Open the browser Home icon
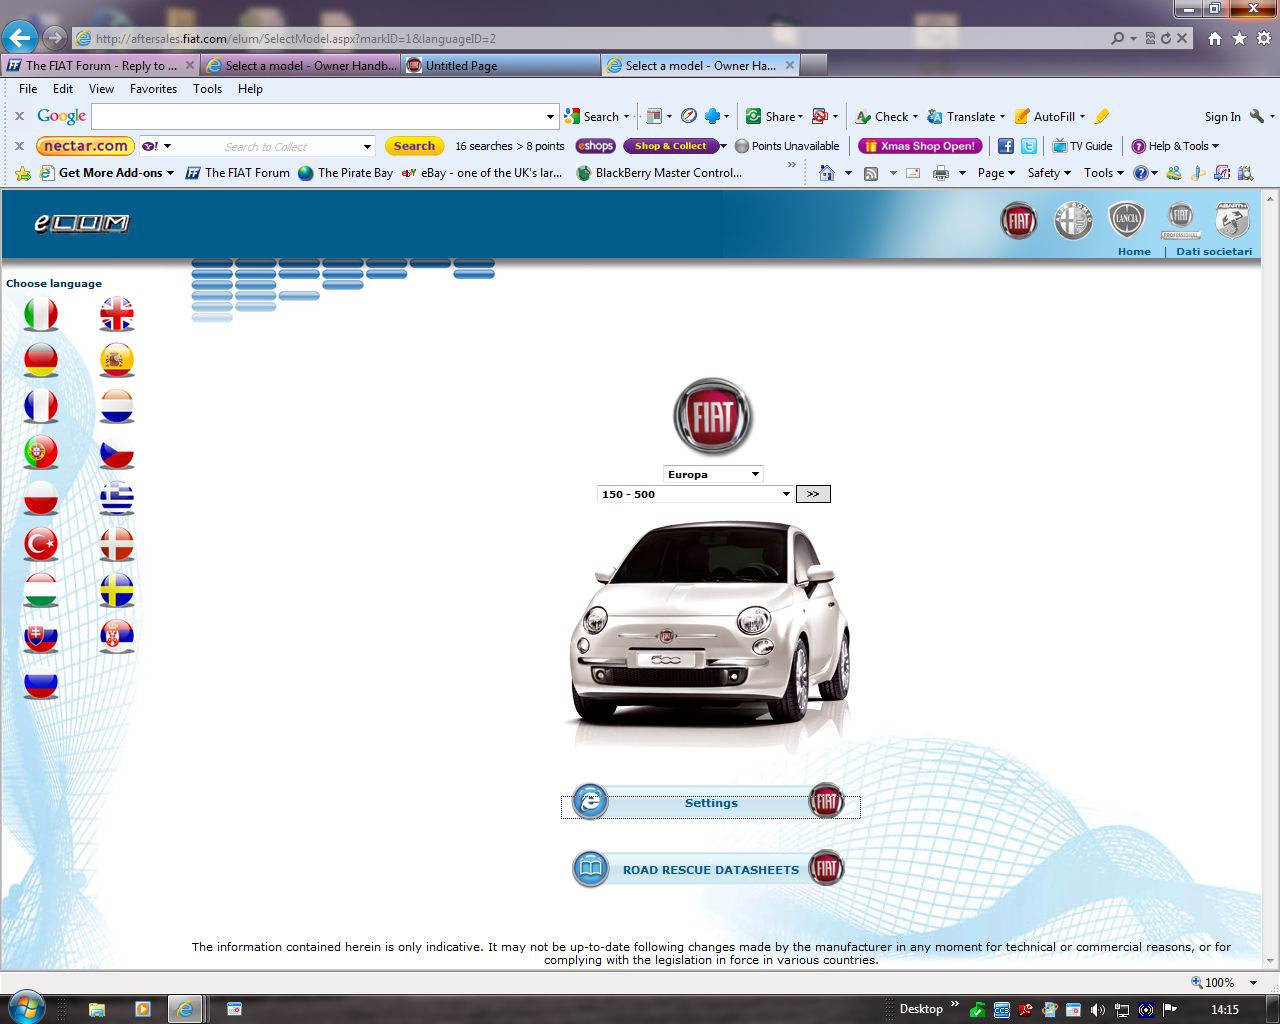 pos(1214,38)
